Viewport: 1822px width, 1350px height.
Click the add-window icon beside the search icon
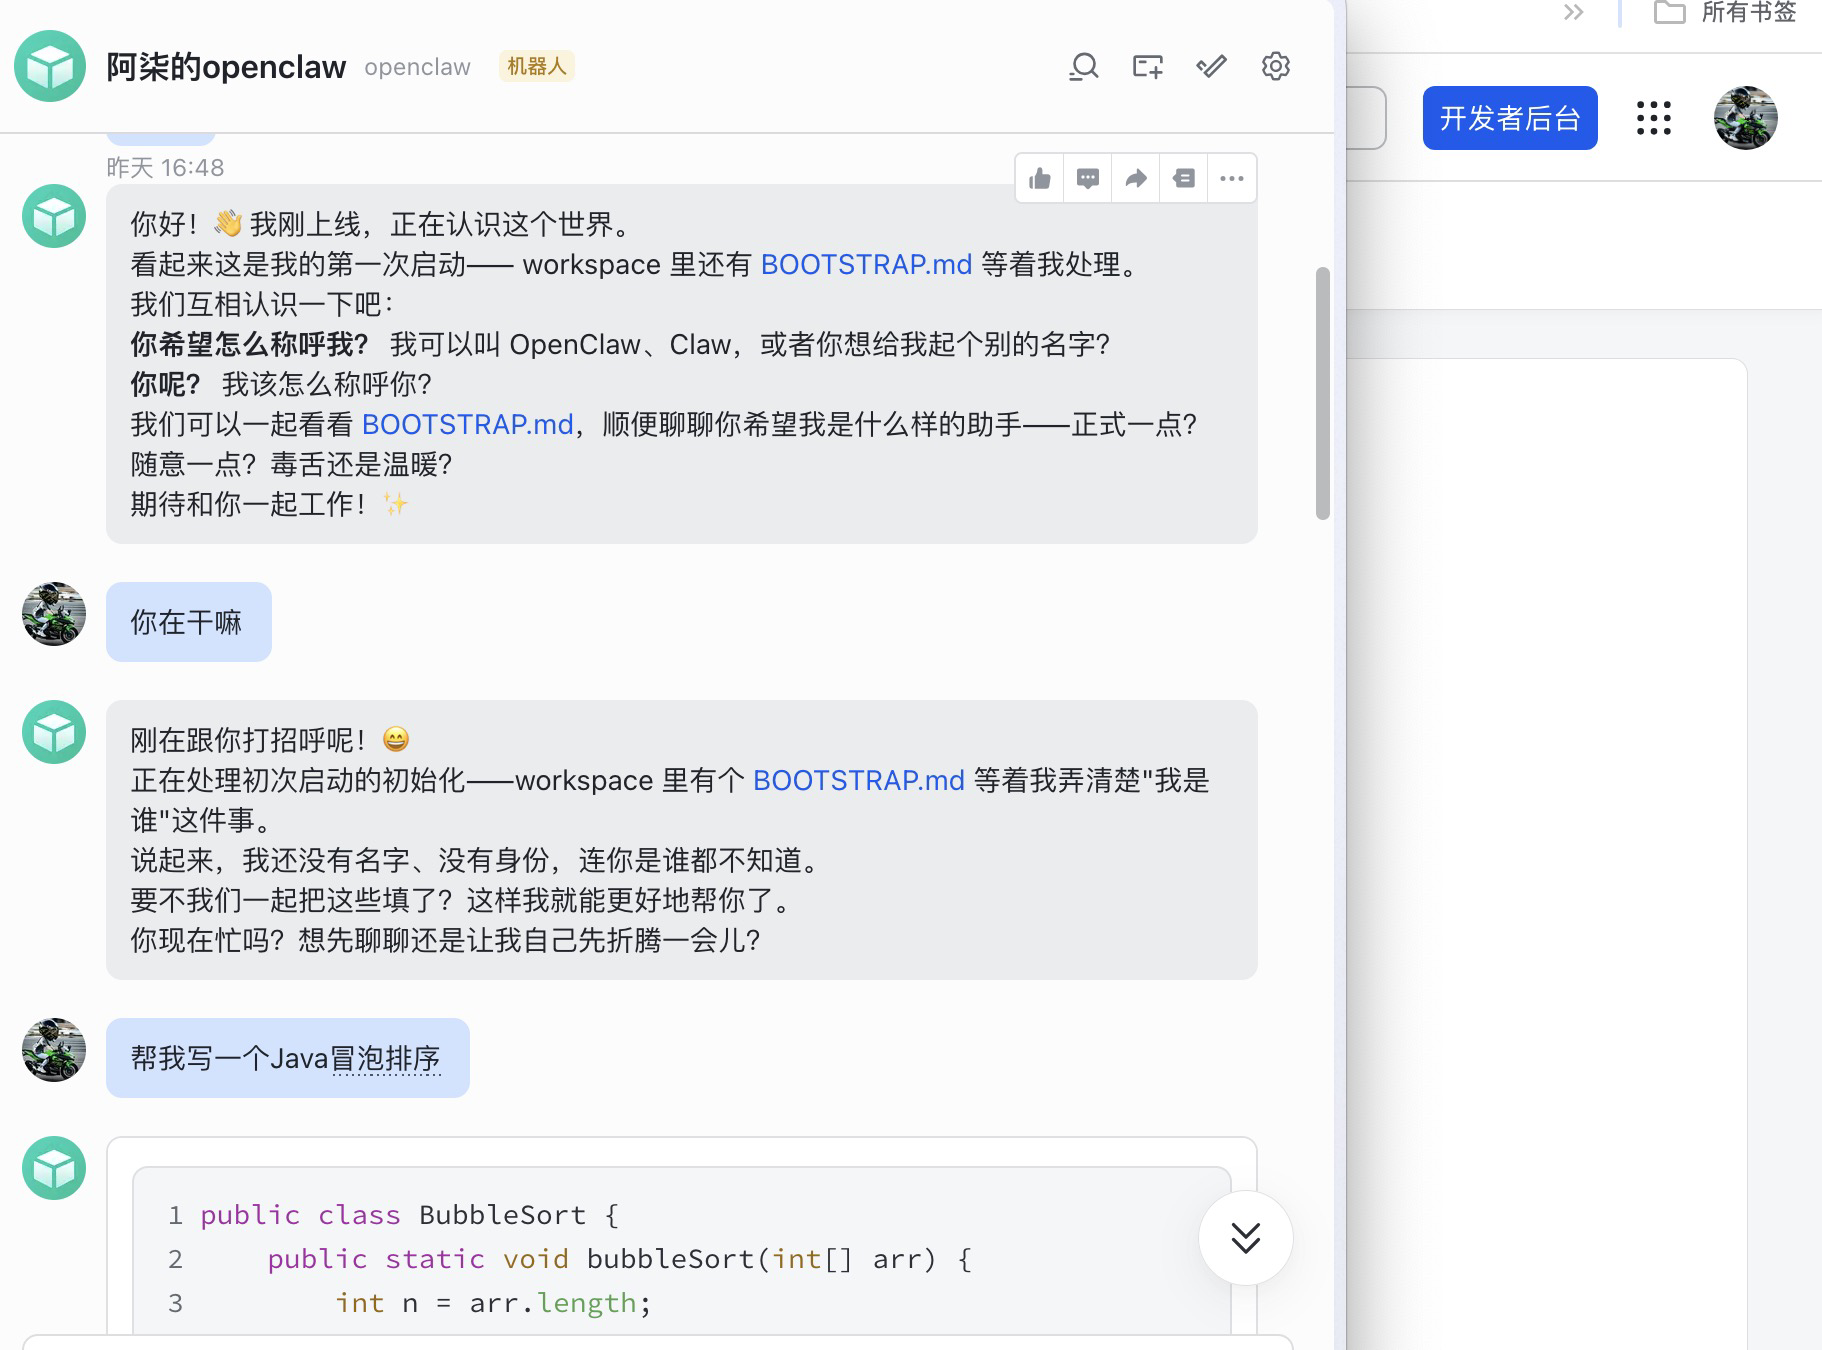coord(1148,67)
